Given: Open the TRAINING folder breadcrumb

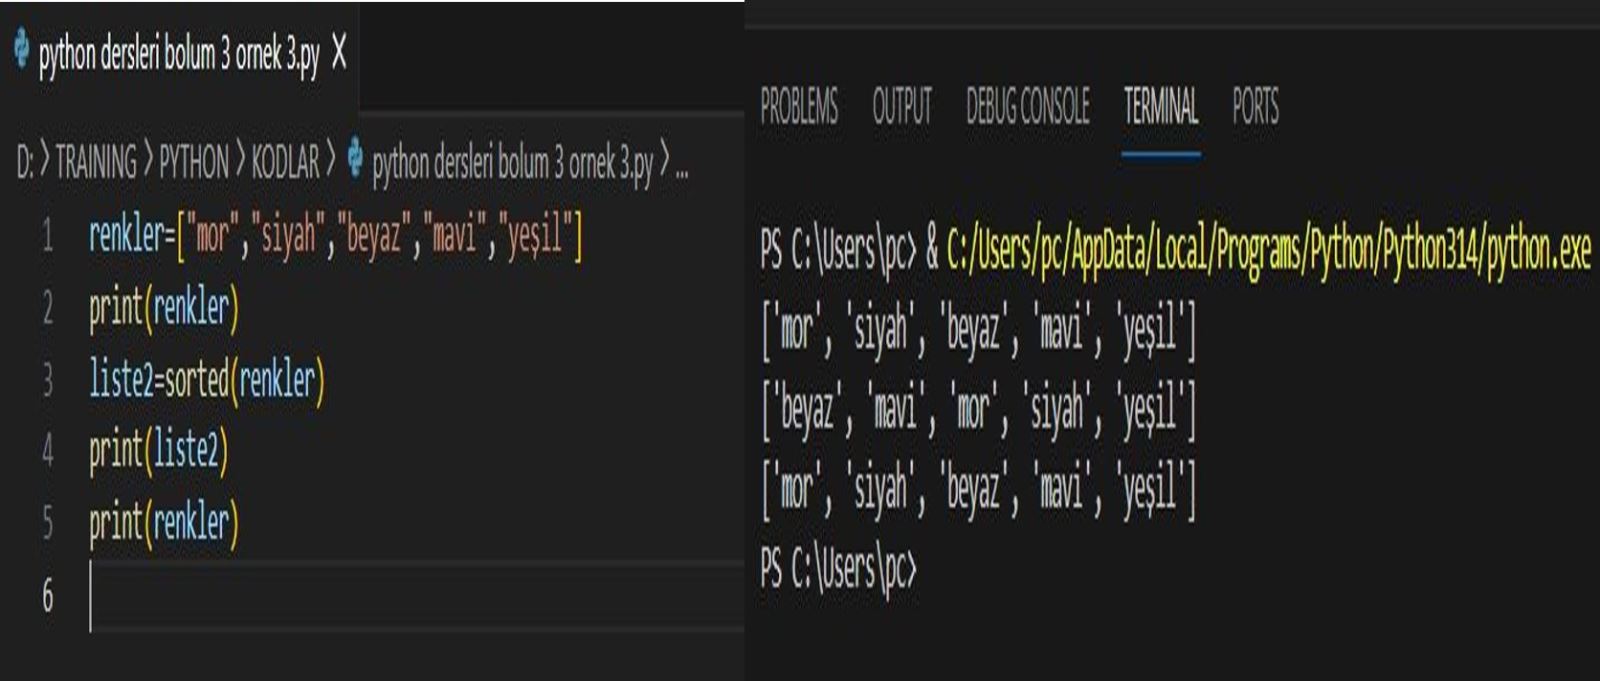Looking at the screenshot, I should [x=96, y=162].
